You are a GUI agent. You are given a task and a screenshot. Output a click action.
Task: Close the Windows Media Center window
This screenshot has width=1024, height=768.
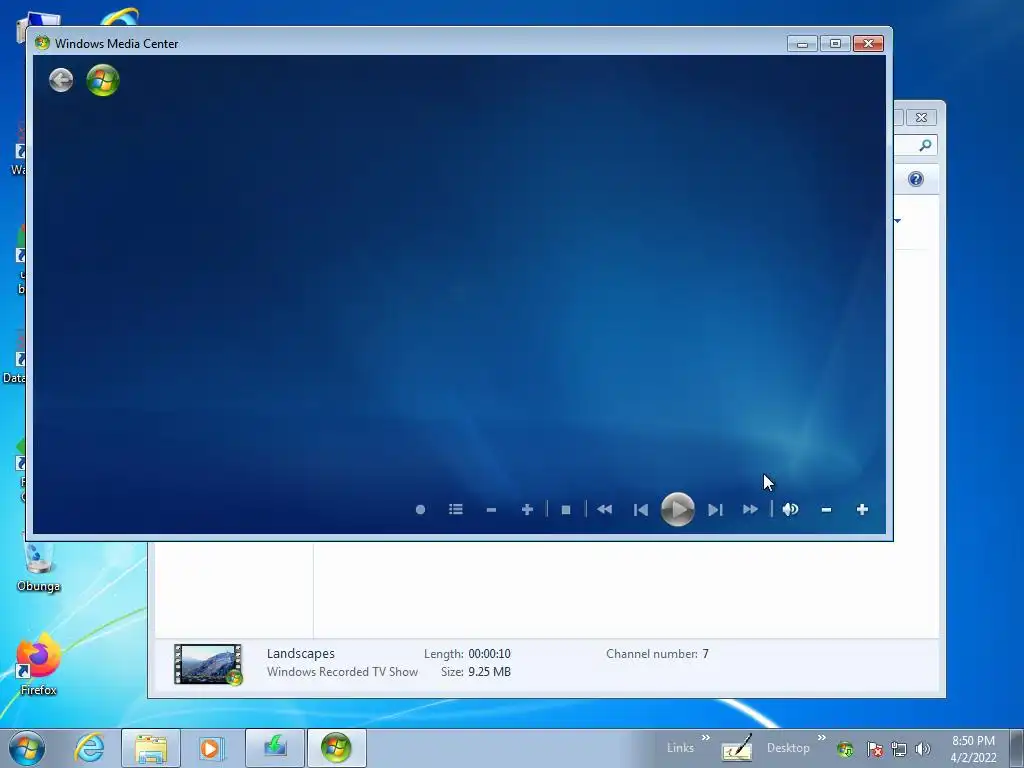pos(868,44)
